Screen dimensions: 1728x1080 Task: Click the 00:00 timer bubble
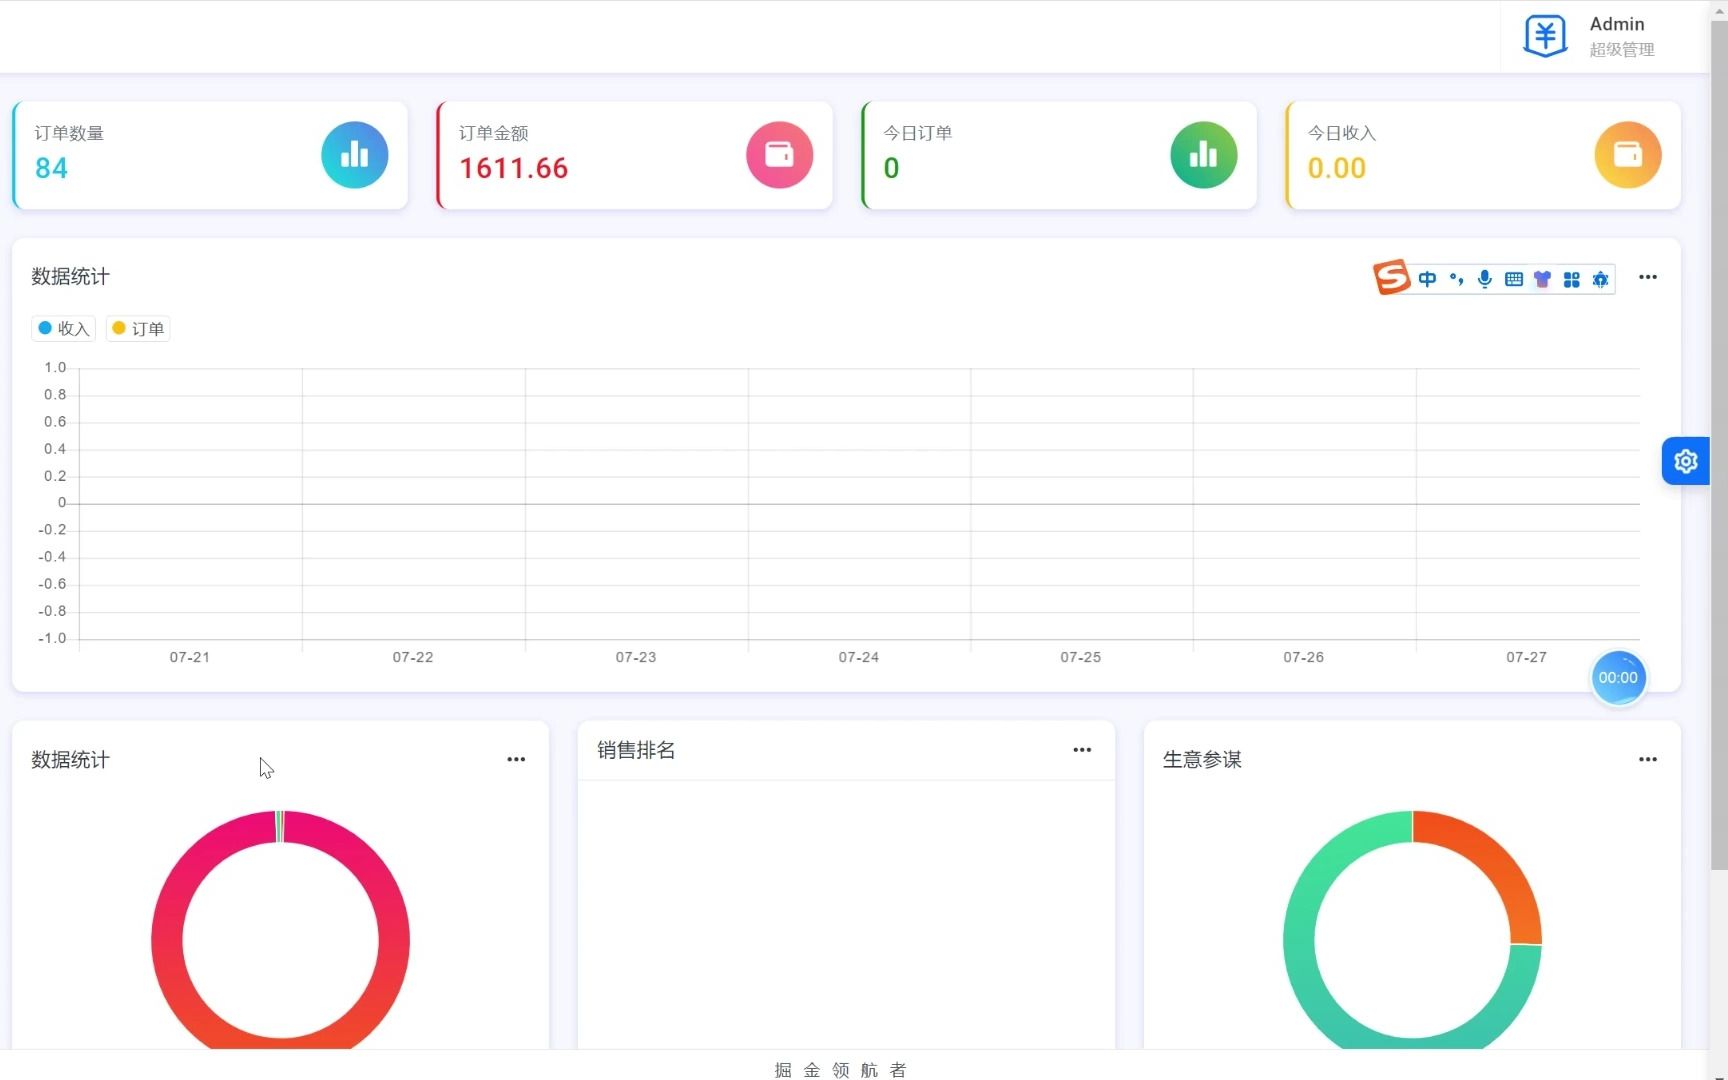click(x=1618, y=678)
